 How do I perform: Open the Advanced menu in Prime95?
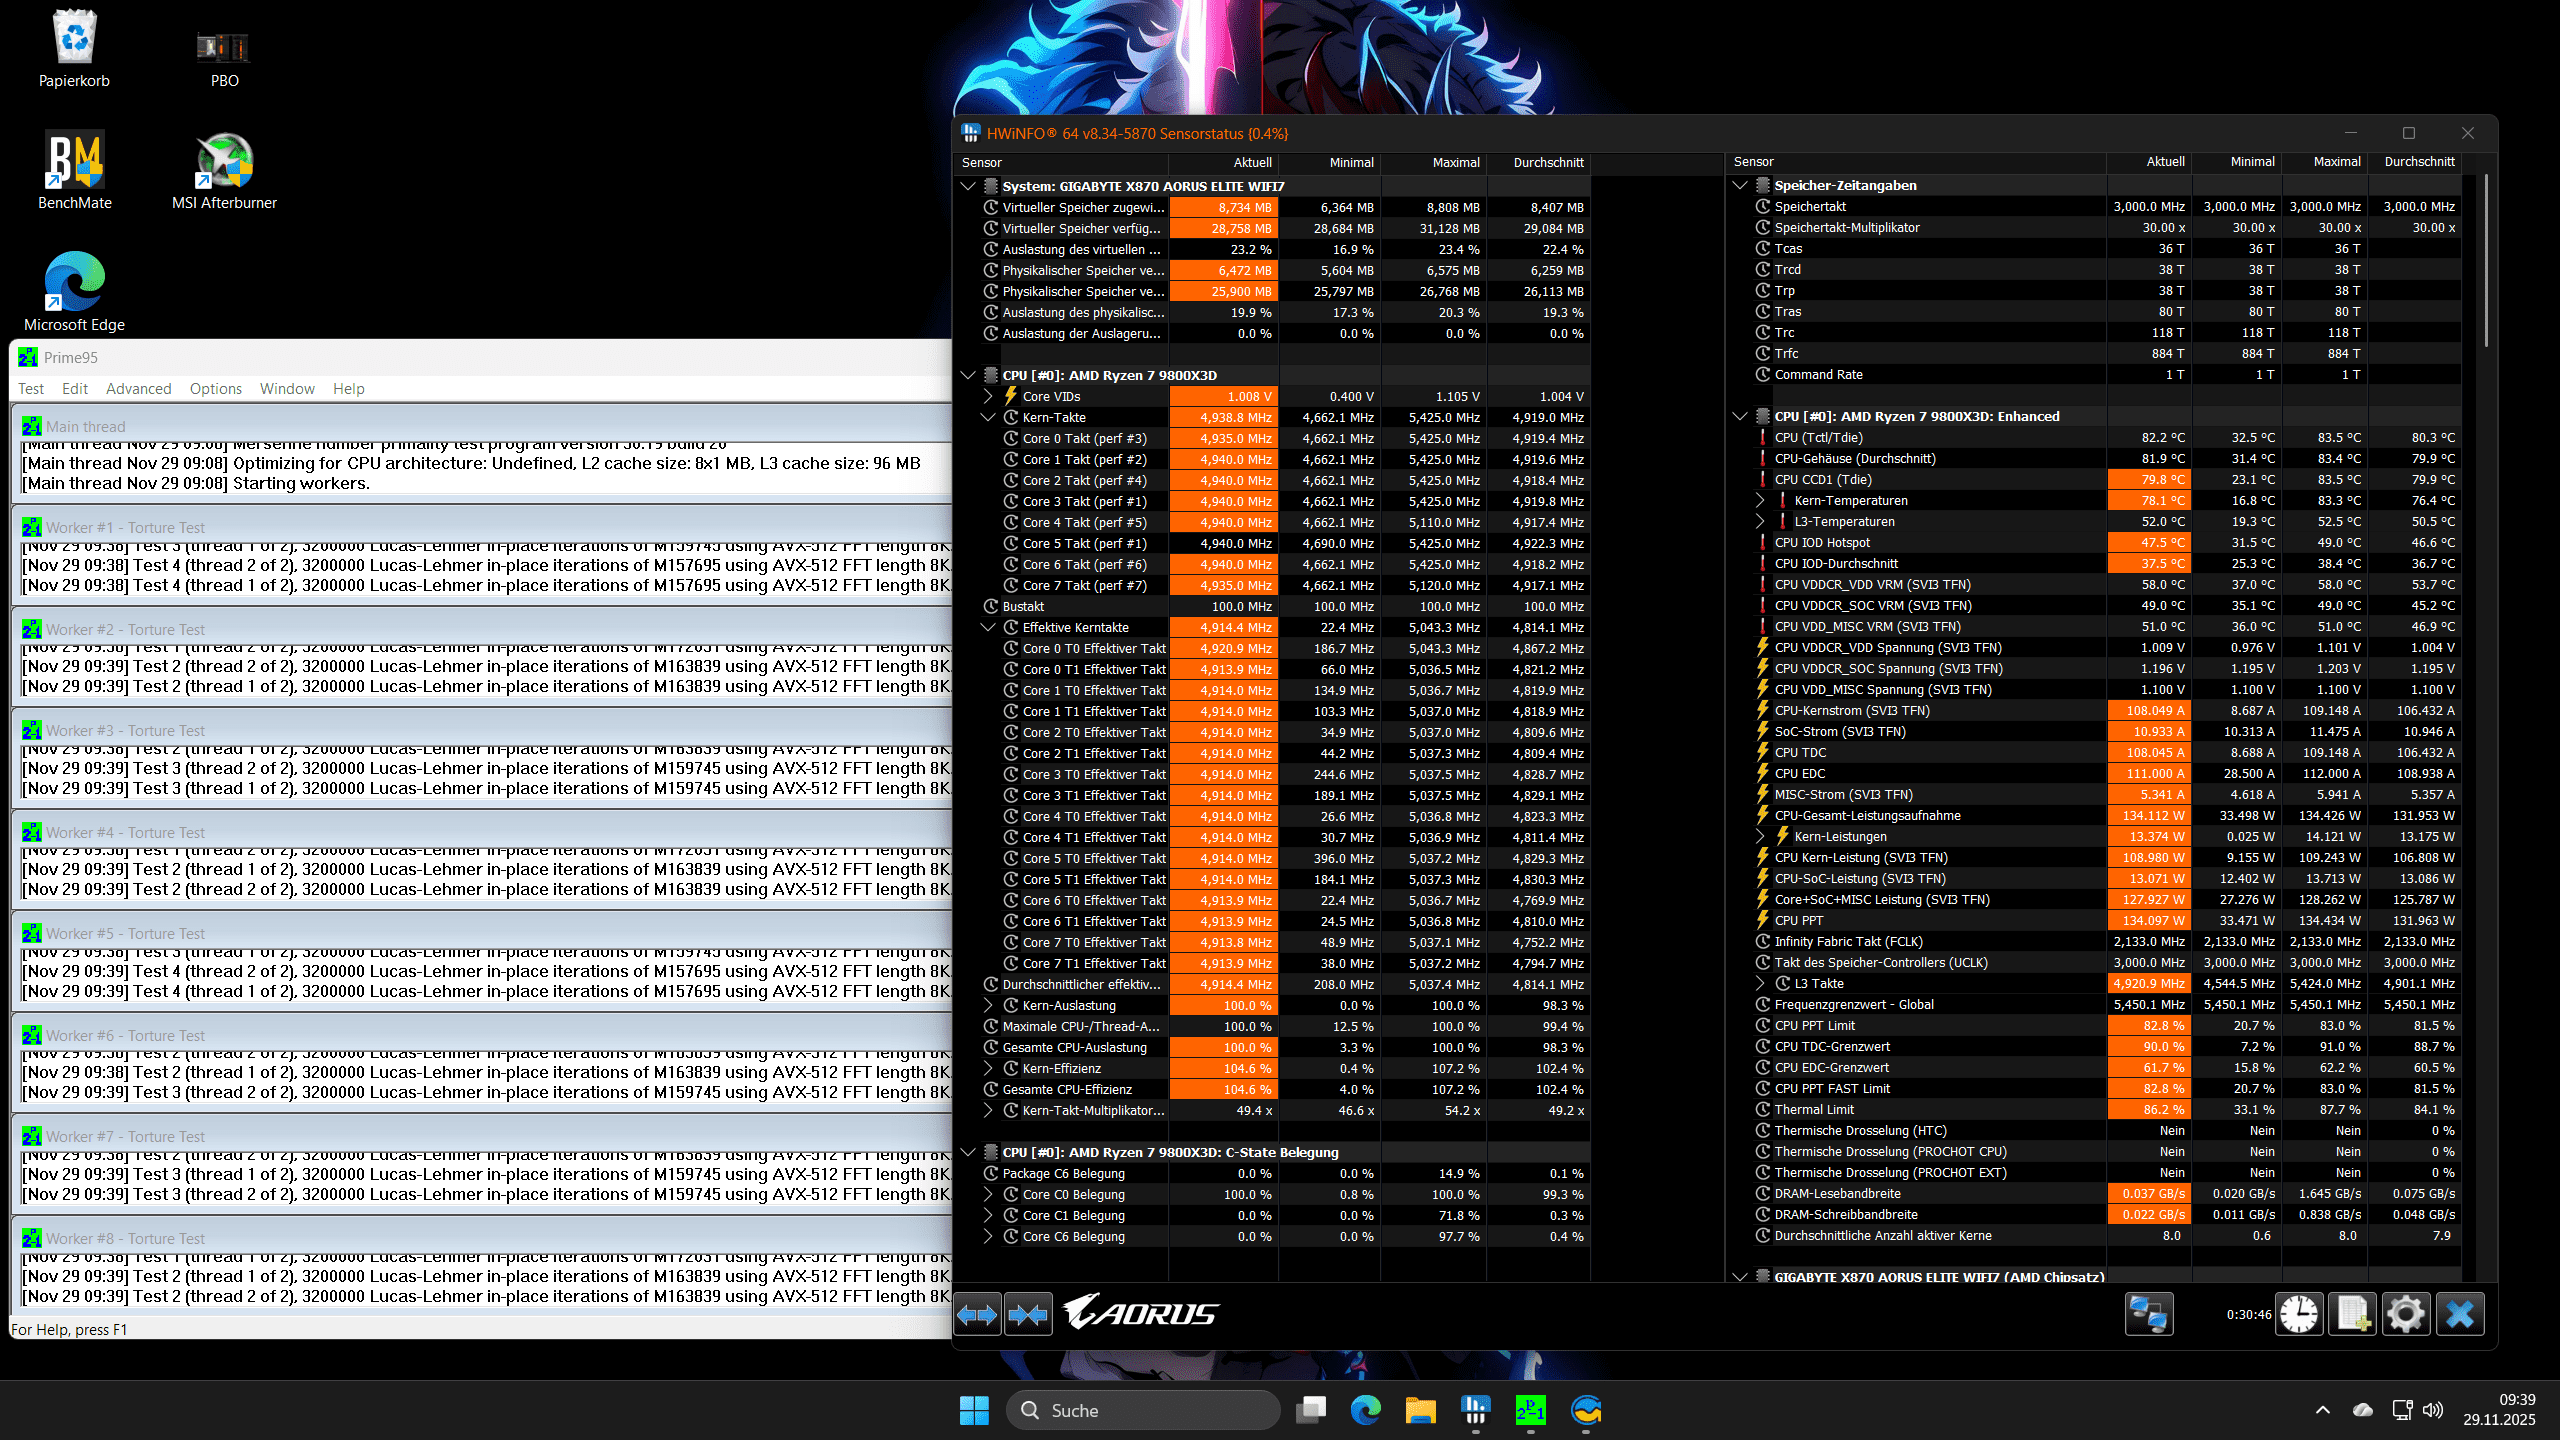click(138, 389)
